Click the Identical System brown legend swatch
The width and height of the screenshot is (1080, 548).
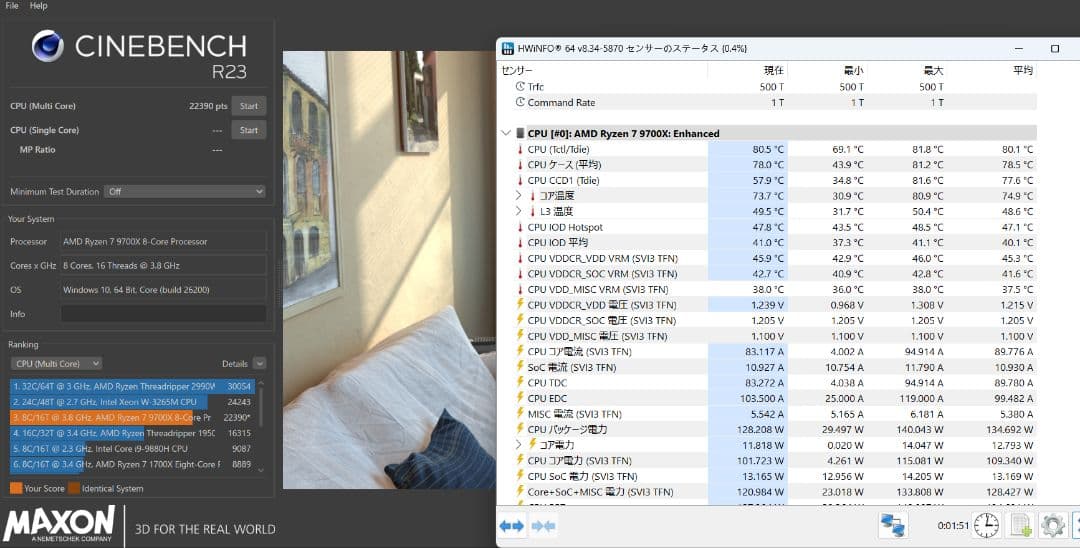[x=74, y=488]
